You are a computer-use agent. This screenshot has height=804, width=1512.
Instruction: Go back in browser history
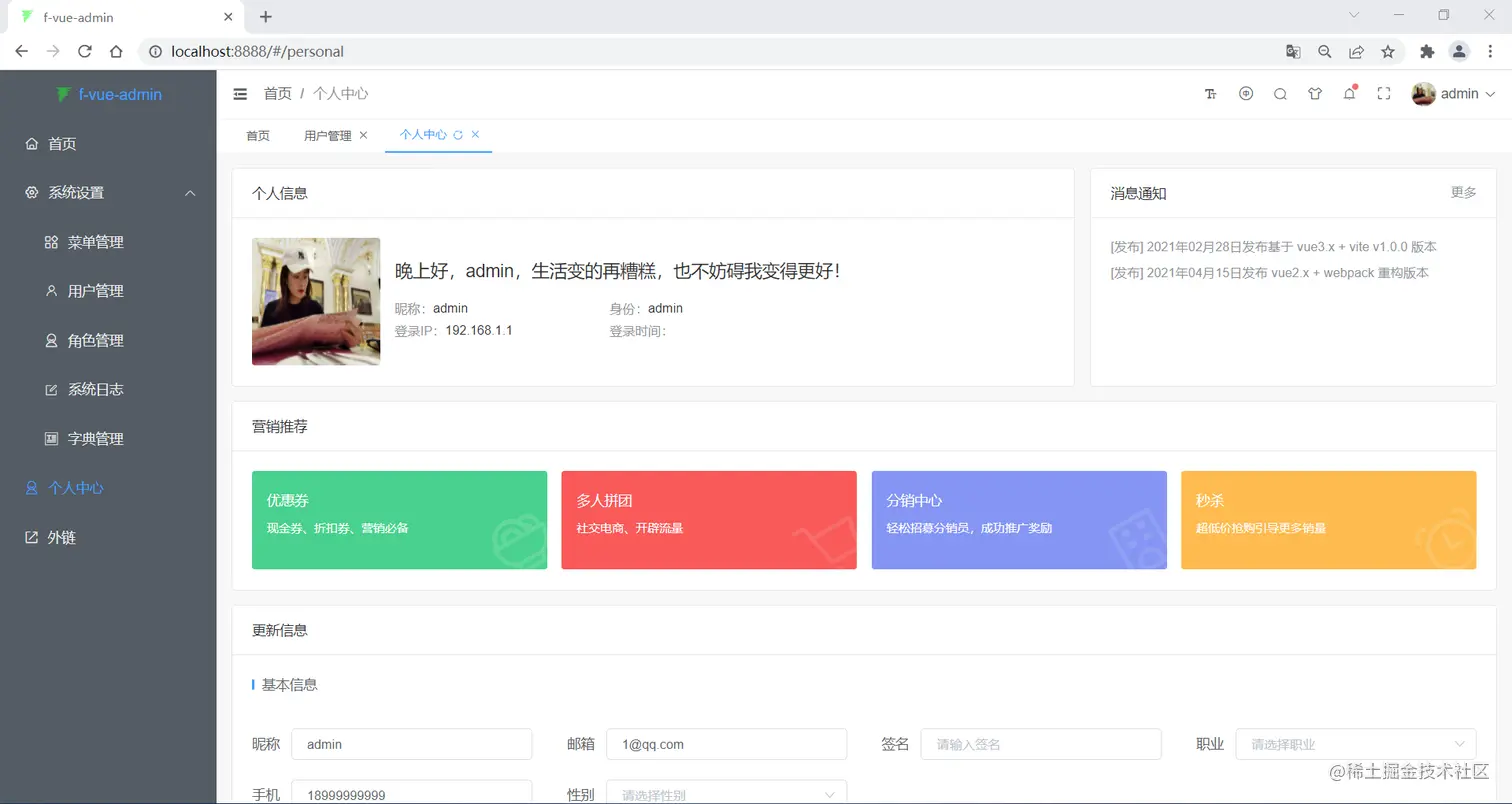(x=21, y=51)
